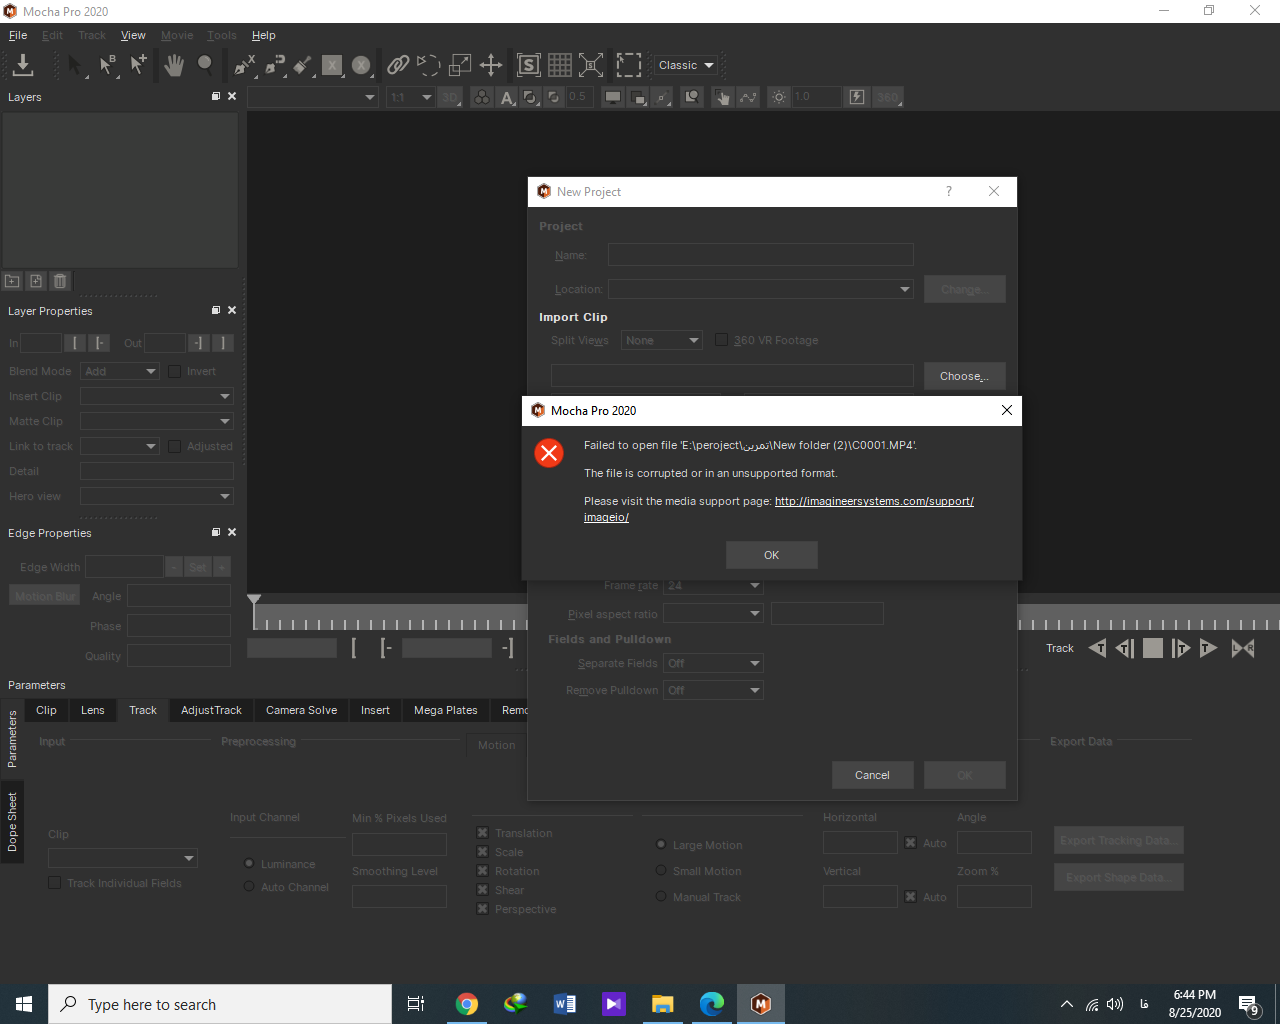Image resolution: width=1280 pixels, height=1024 pixels.
Task: Select the Create X-Spline layer tool
Action: (245, 65)
